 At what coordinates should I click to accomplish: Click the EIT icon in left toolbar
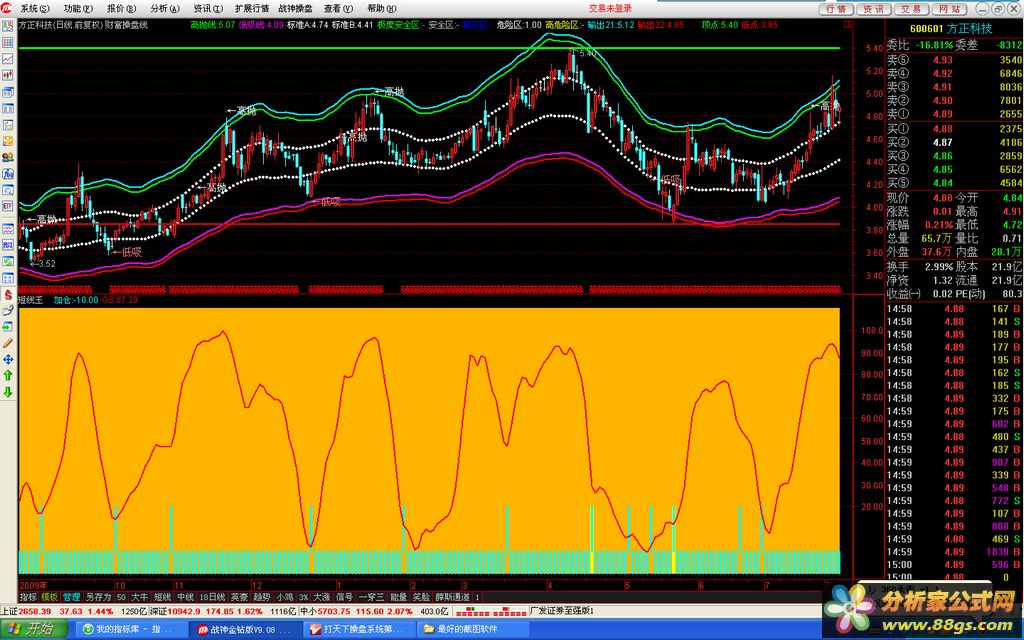8,206
